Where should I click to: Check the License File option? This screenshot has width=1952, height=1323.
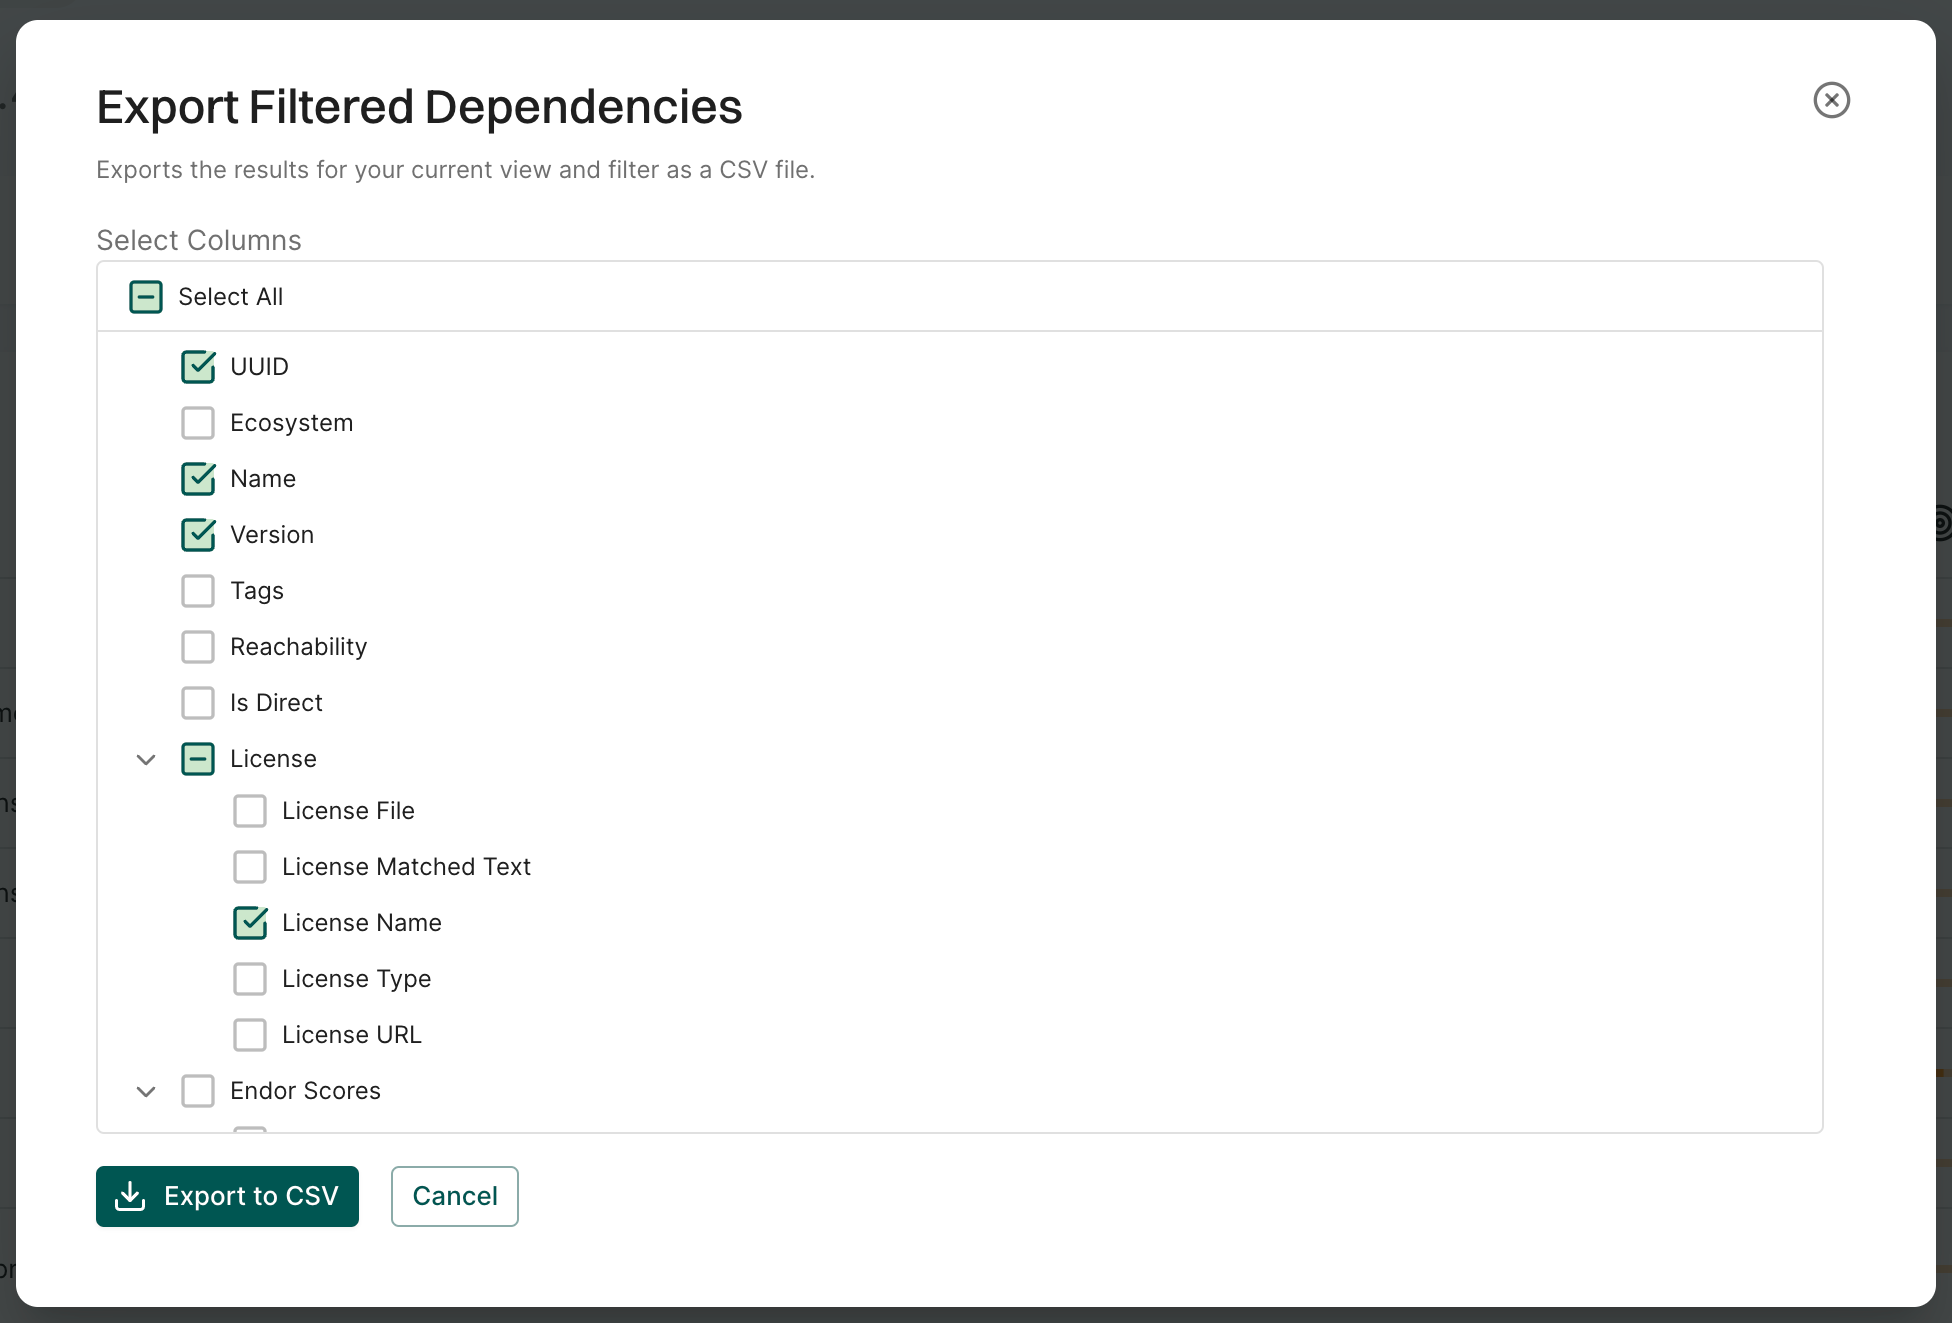coord(250,810)
